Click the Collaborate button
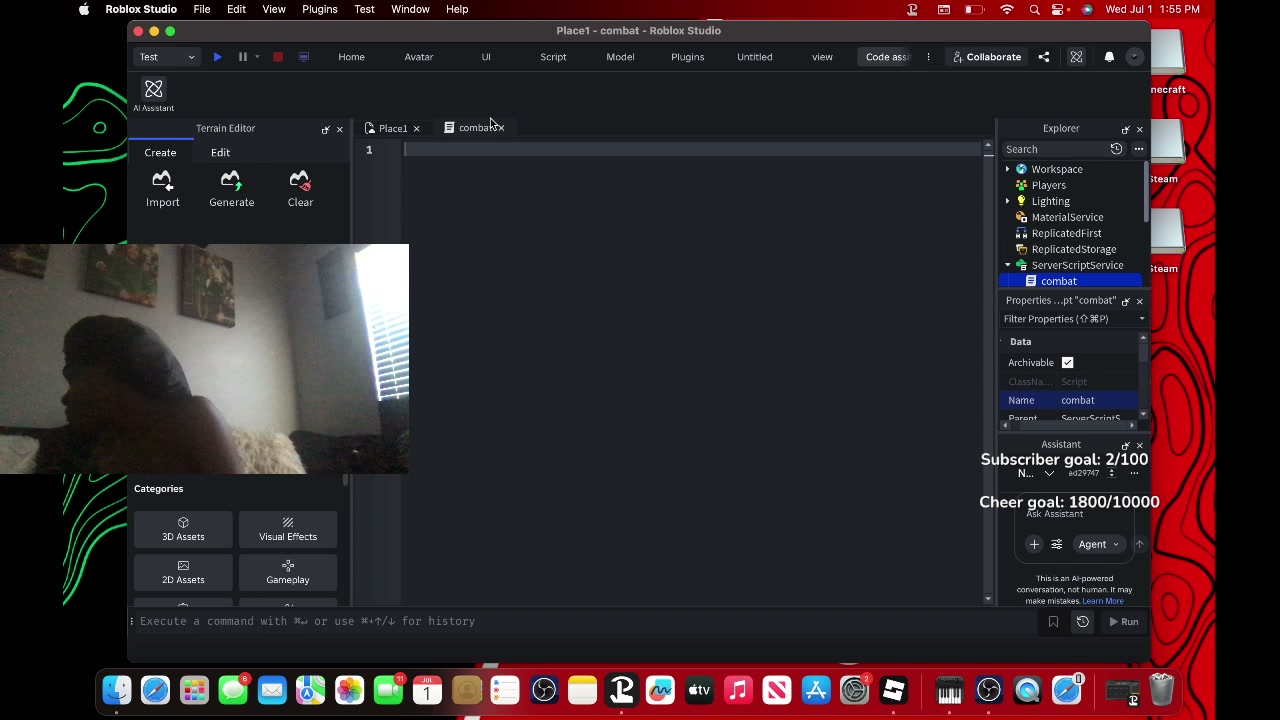Viewport: 1280px width, 720px height. [x=986, y=57]
